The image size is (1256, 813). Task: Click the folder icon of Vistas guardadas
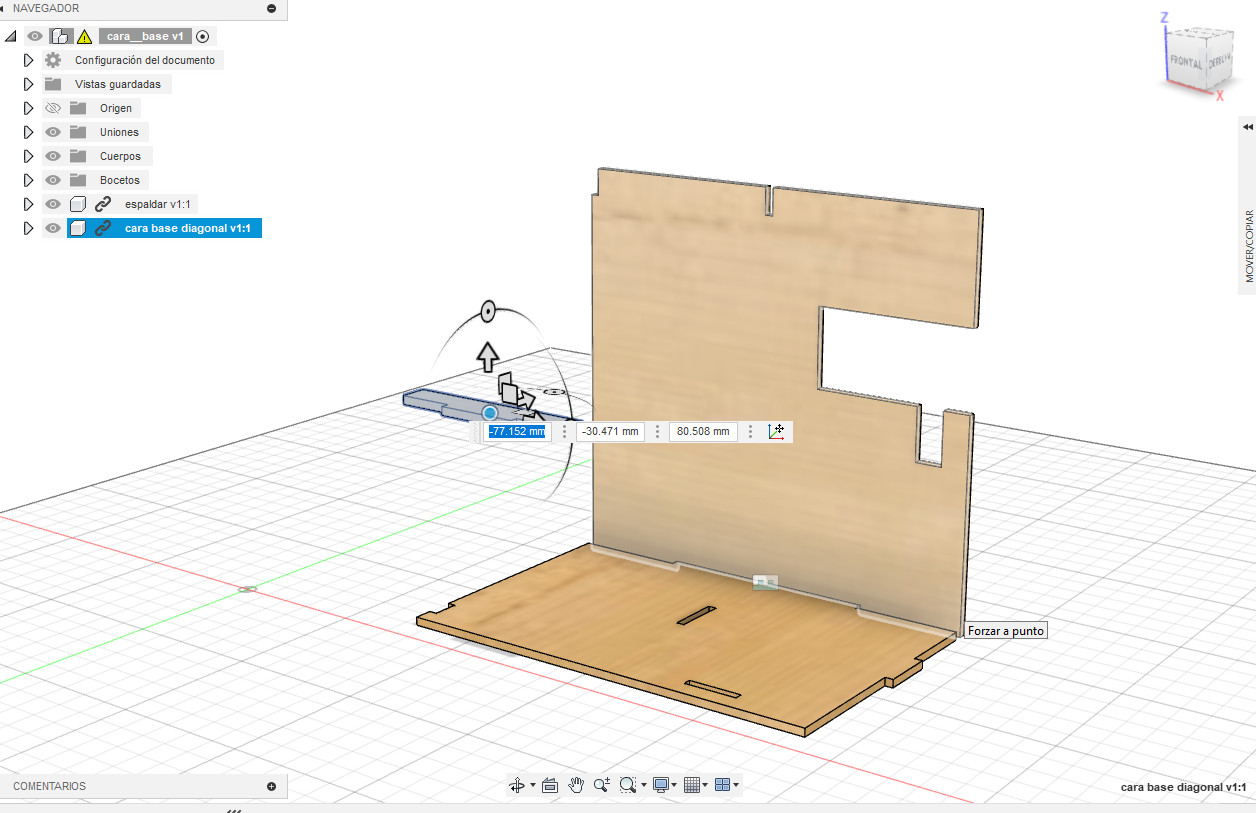[x=53, y=84]
